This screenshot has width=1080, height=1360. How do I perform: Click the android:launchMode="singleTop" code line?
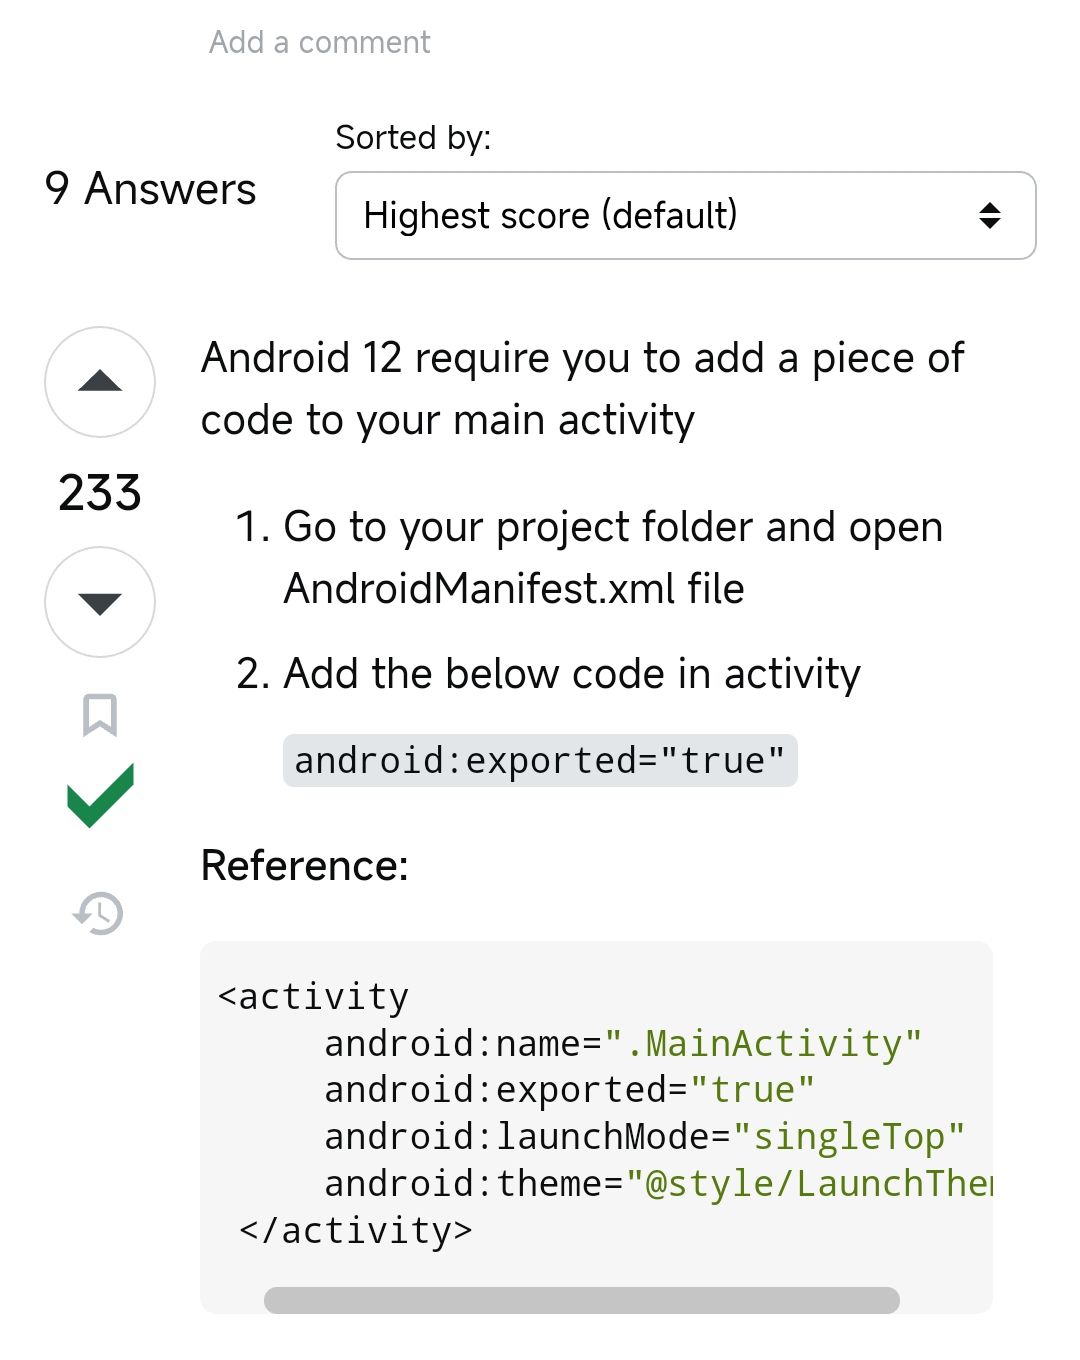[644, 1137]
